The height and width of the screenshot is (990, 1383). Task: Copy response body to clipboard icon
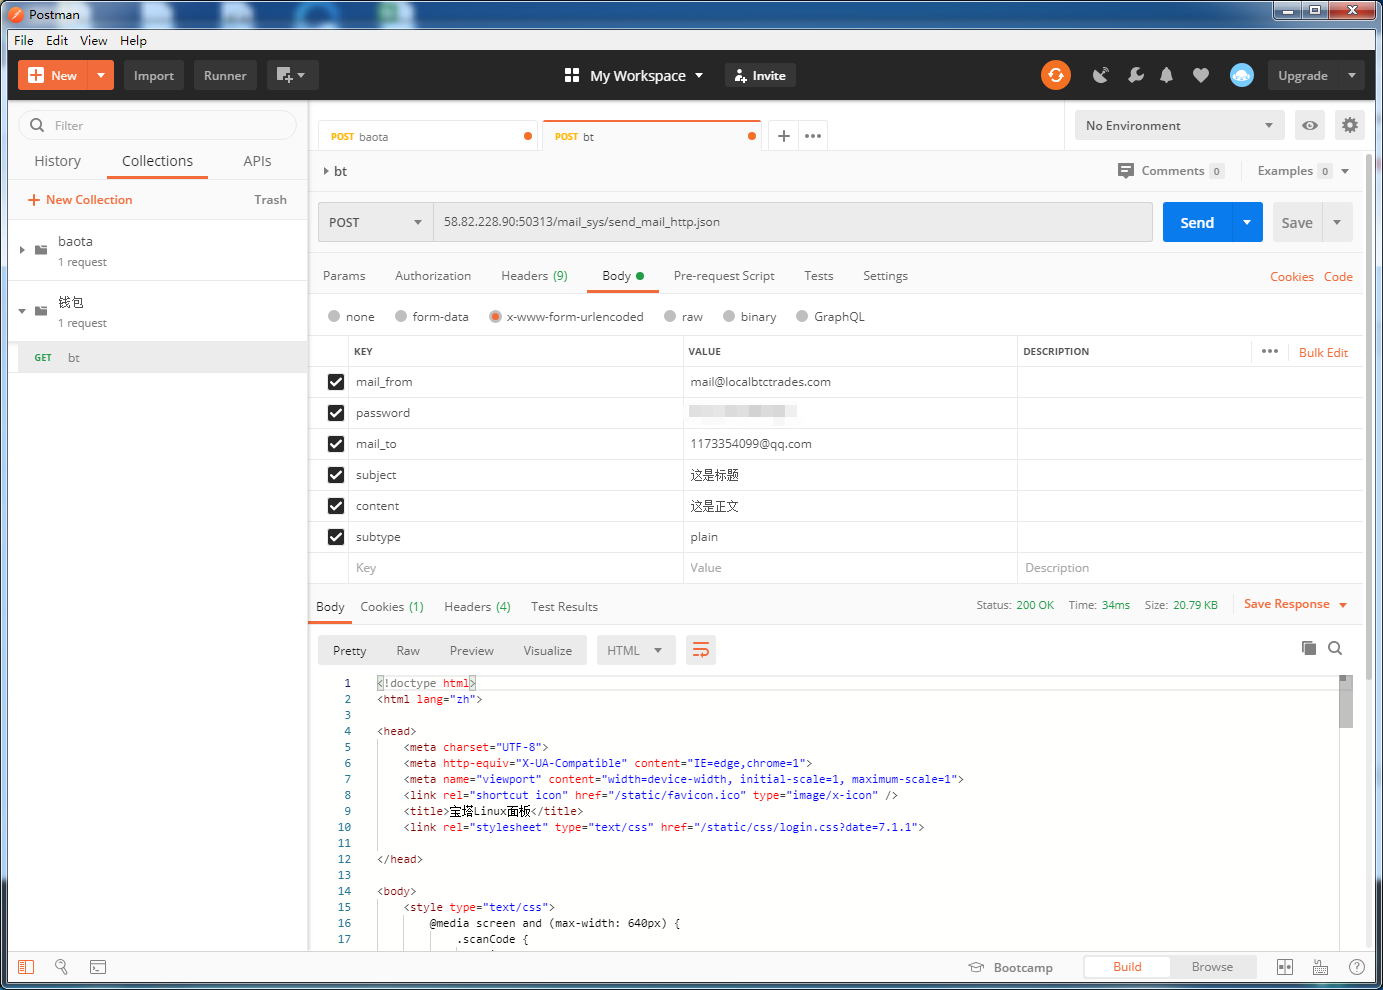click(1308, 648)
